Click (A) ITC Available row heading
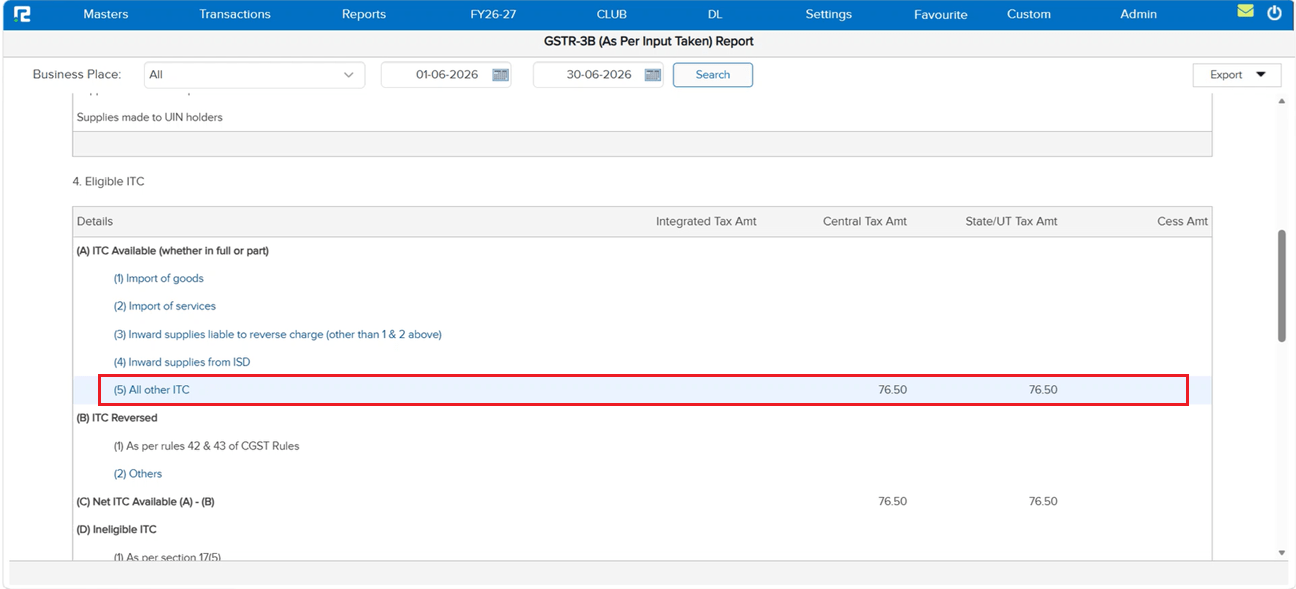Viewport: 1296px width, 589px height. [x=172, y=251]
